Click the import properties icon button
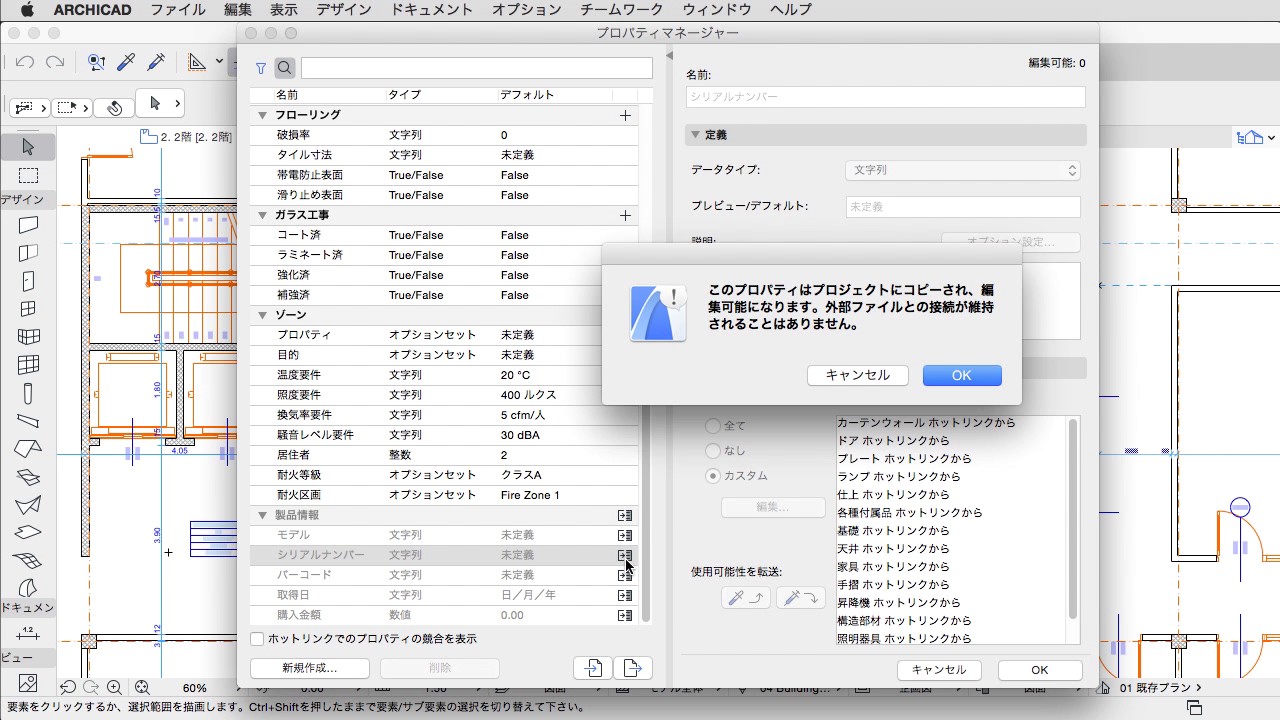 pyautogui.click(x=593, y=668)
